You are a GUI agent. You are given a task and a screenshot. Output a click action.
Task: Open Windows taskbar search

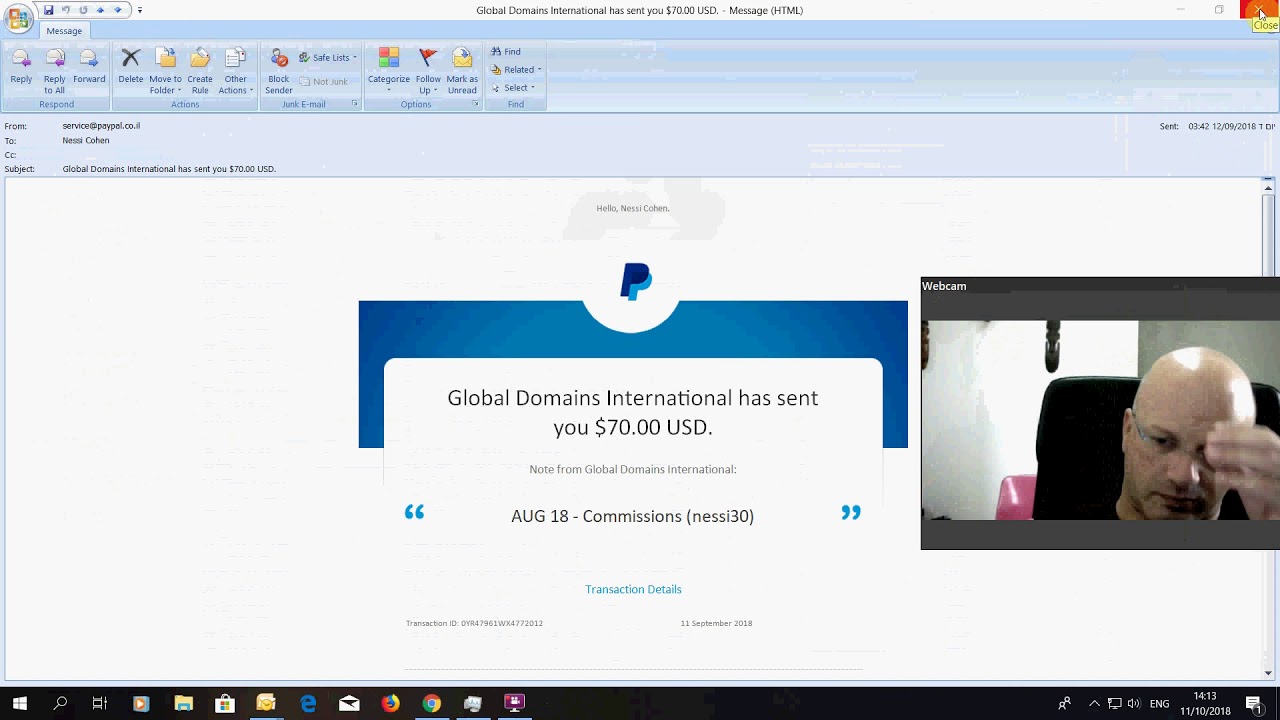pos(60,703)
